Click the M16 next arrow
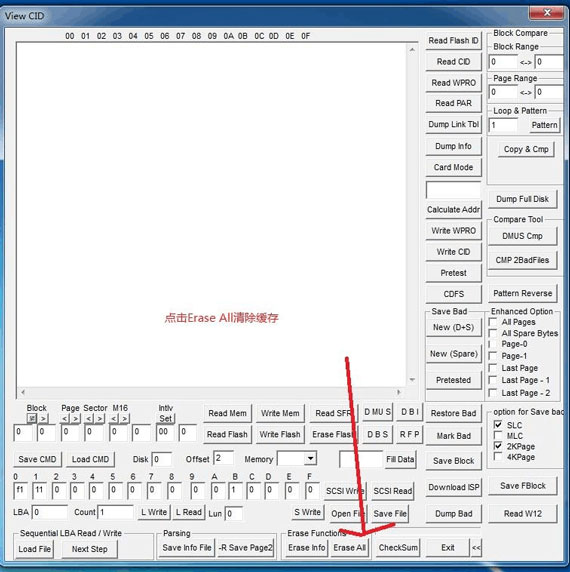 pos(125,419)
